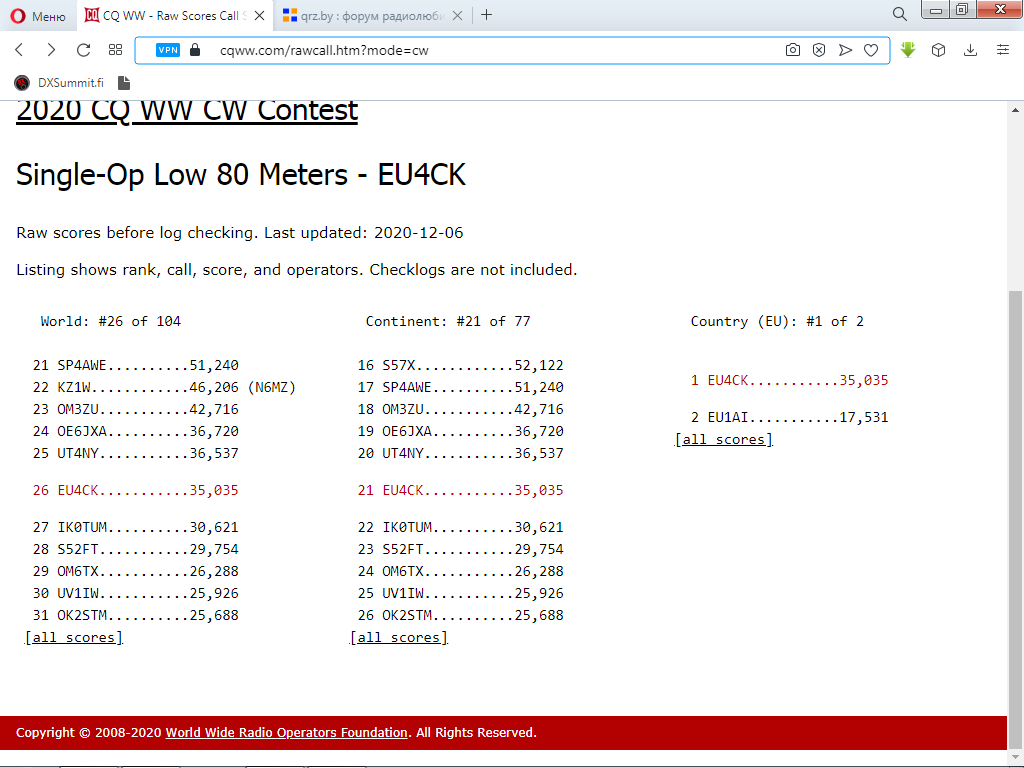Click the search tabs magnifier icon
This screenshot has width=1024, height=768.
[900, 14]
